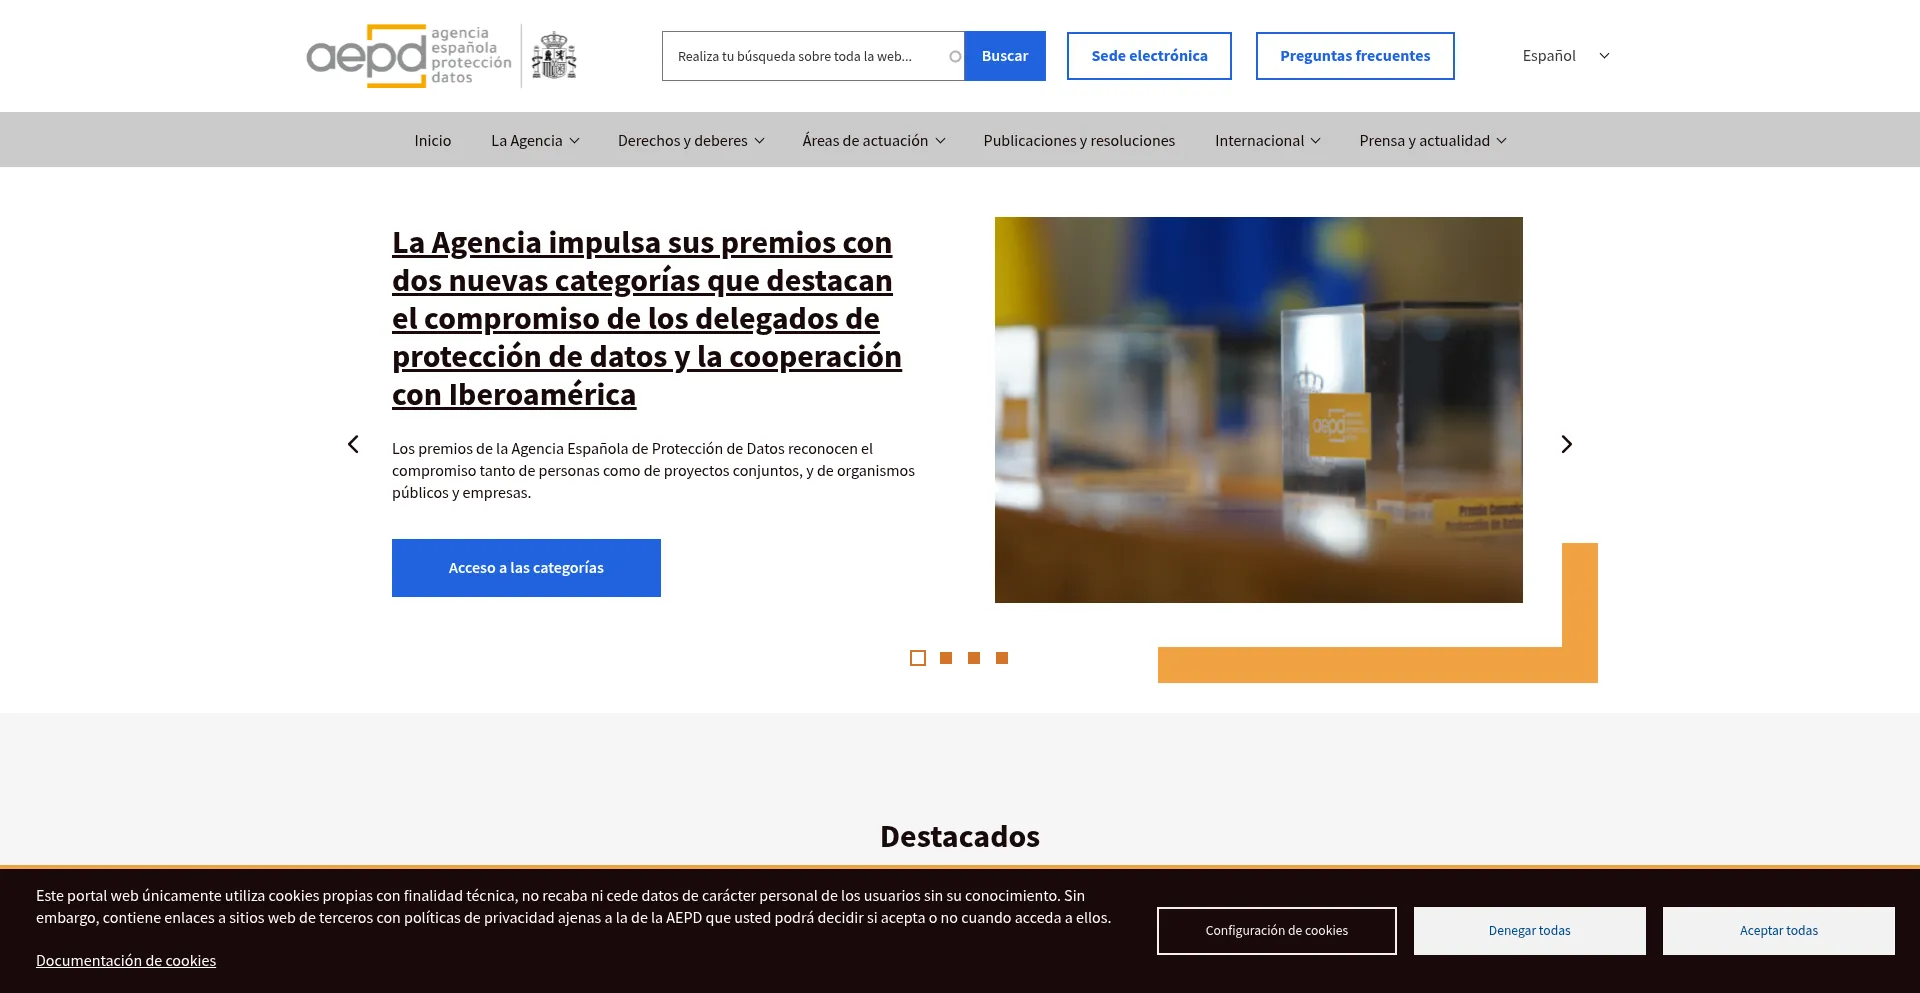
Task: Open the Español language dropdown
Action: click(1565, 56)
